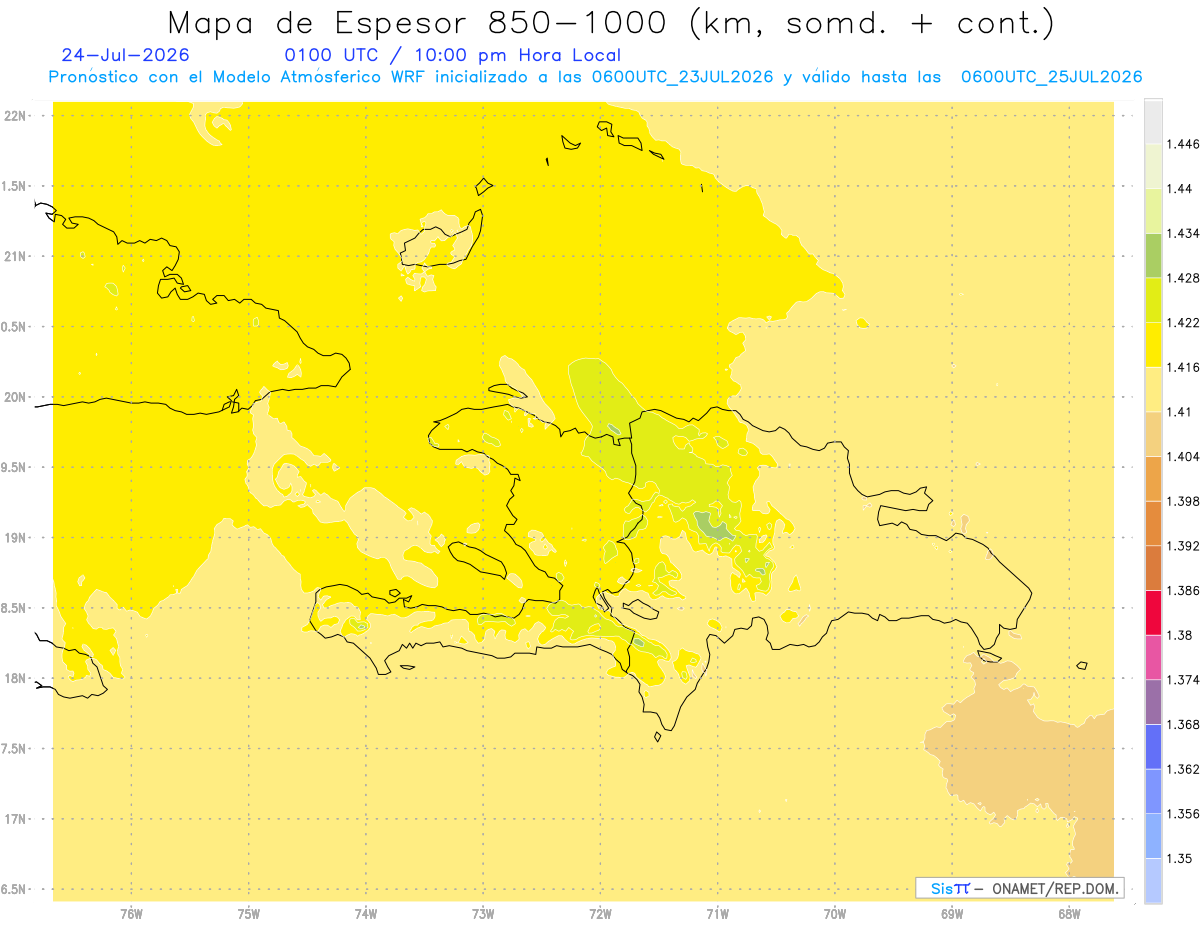Click the legend value '1.35'
1200x927 pixels.
pos(1180,859)
